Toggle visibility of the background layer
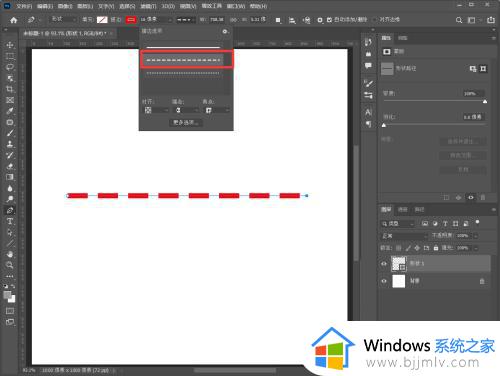The width and height of the screenshot is (500, 376). 384,281
